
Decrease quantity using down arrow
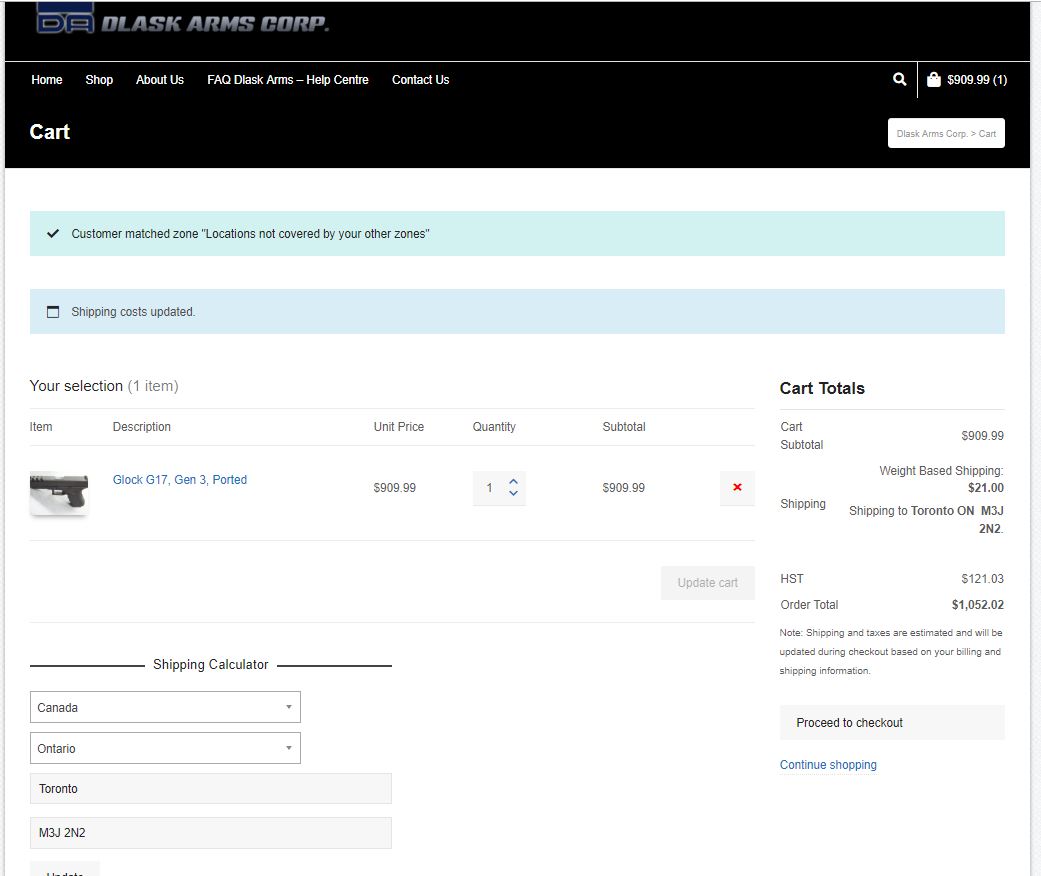pos(513,494)
